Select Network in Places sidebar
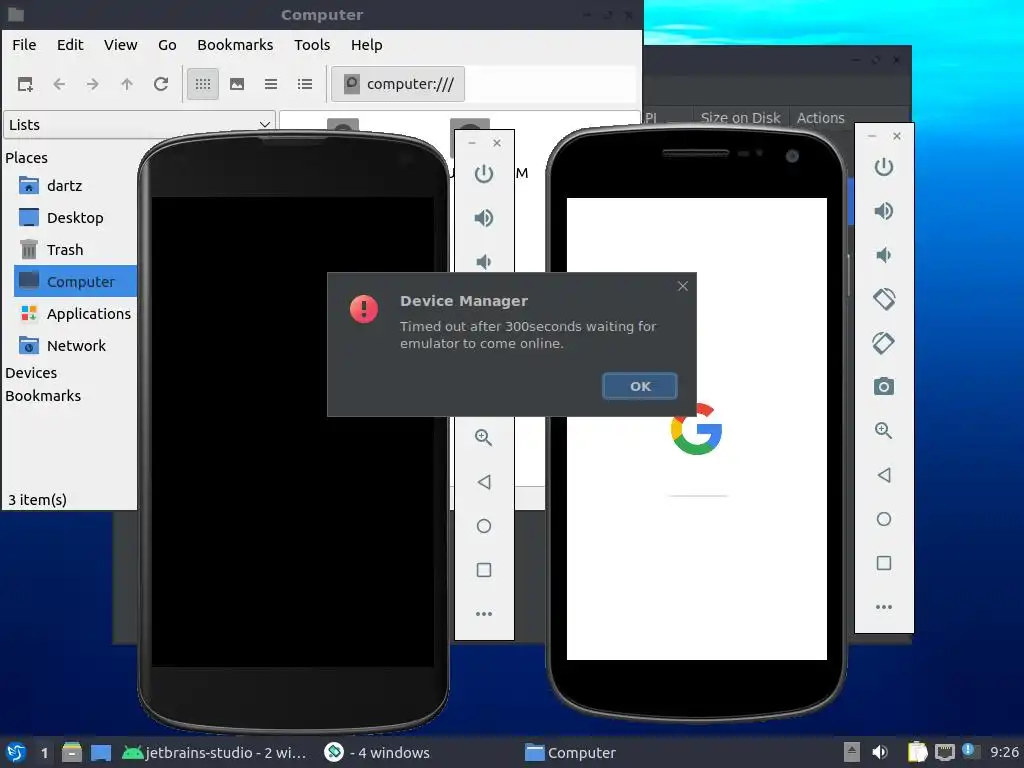This screenshot has width=1024, height=768. click(x=74, y=346)
